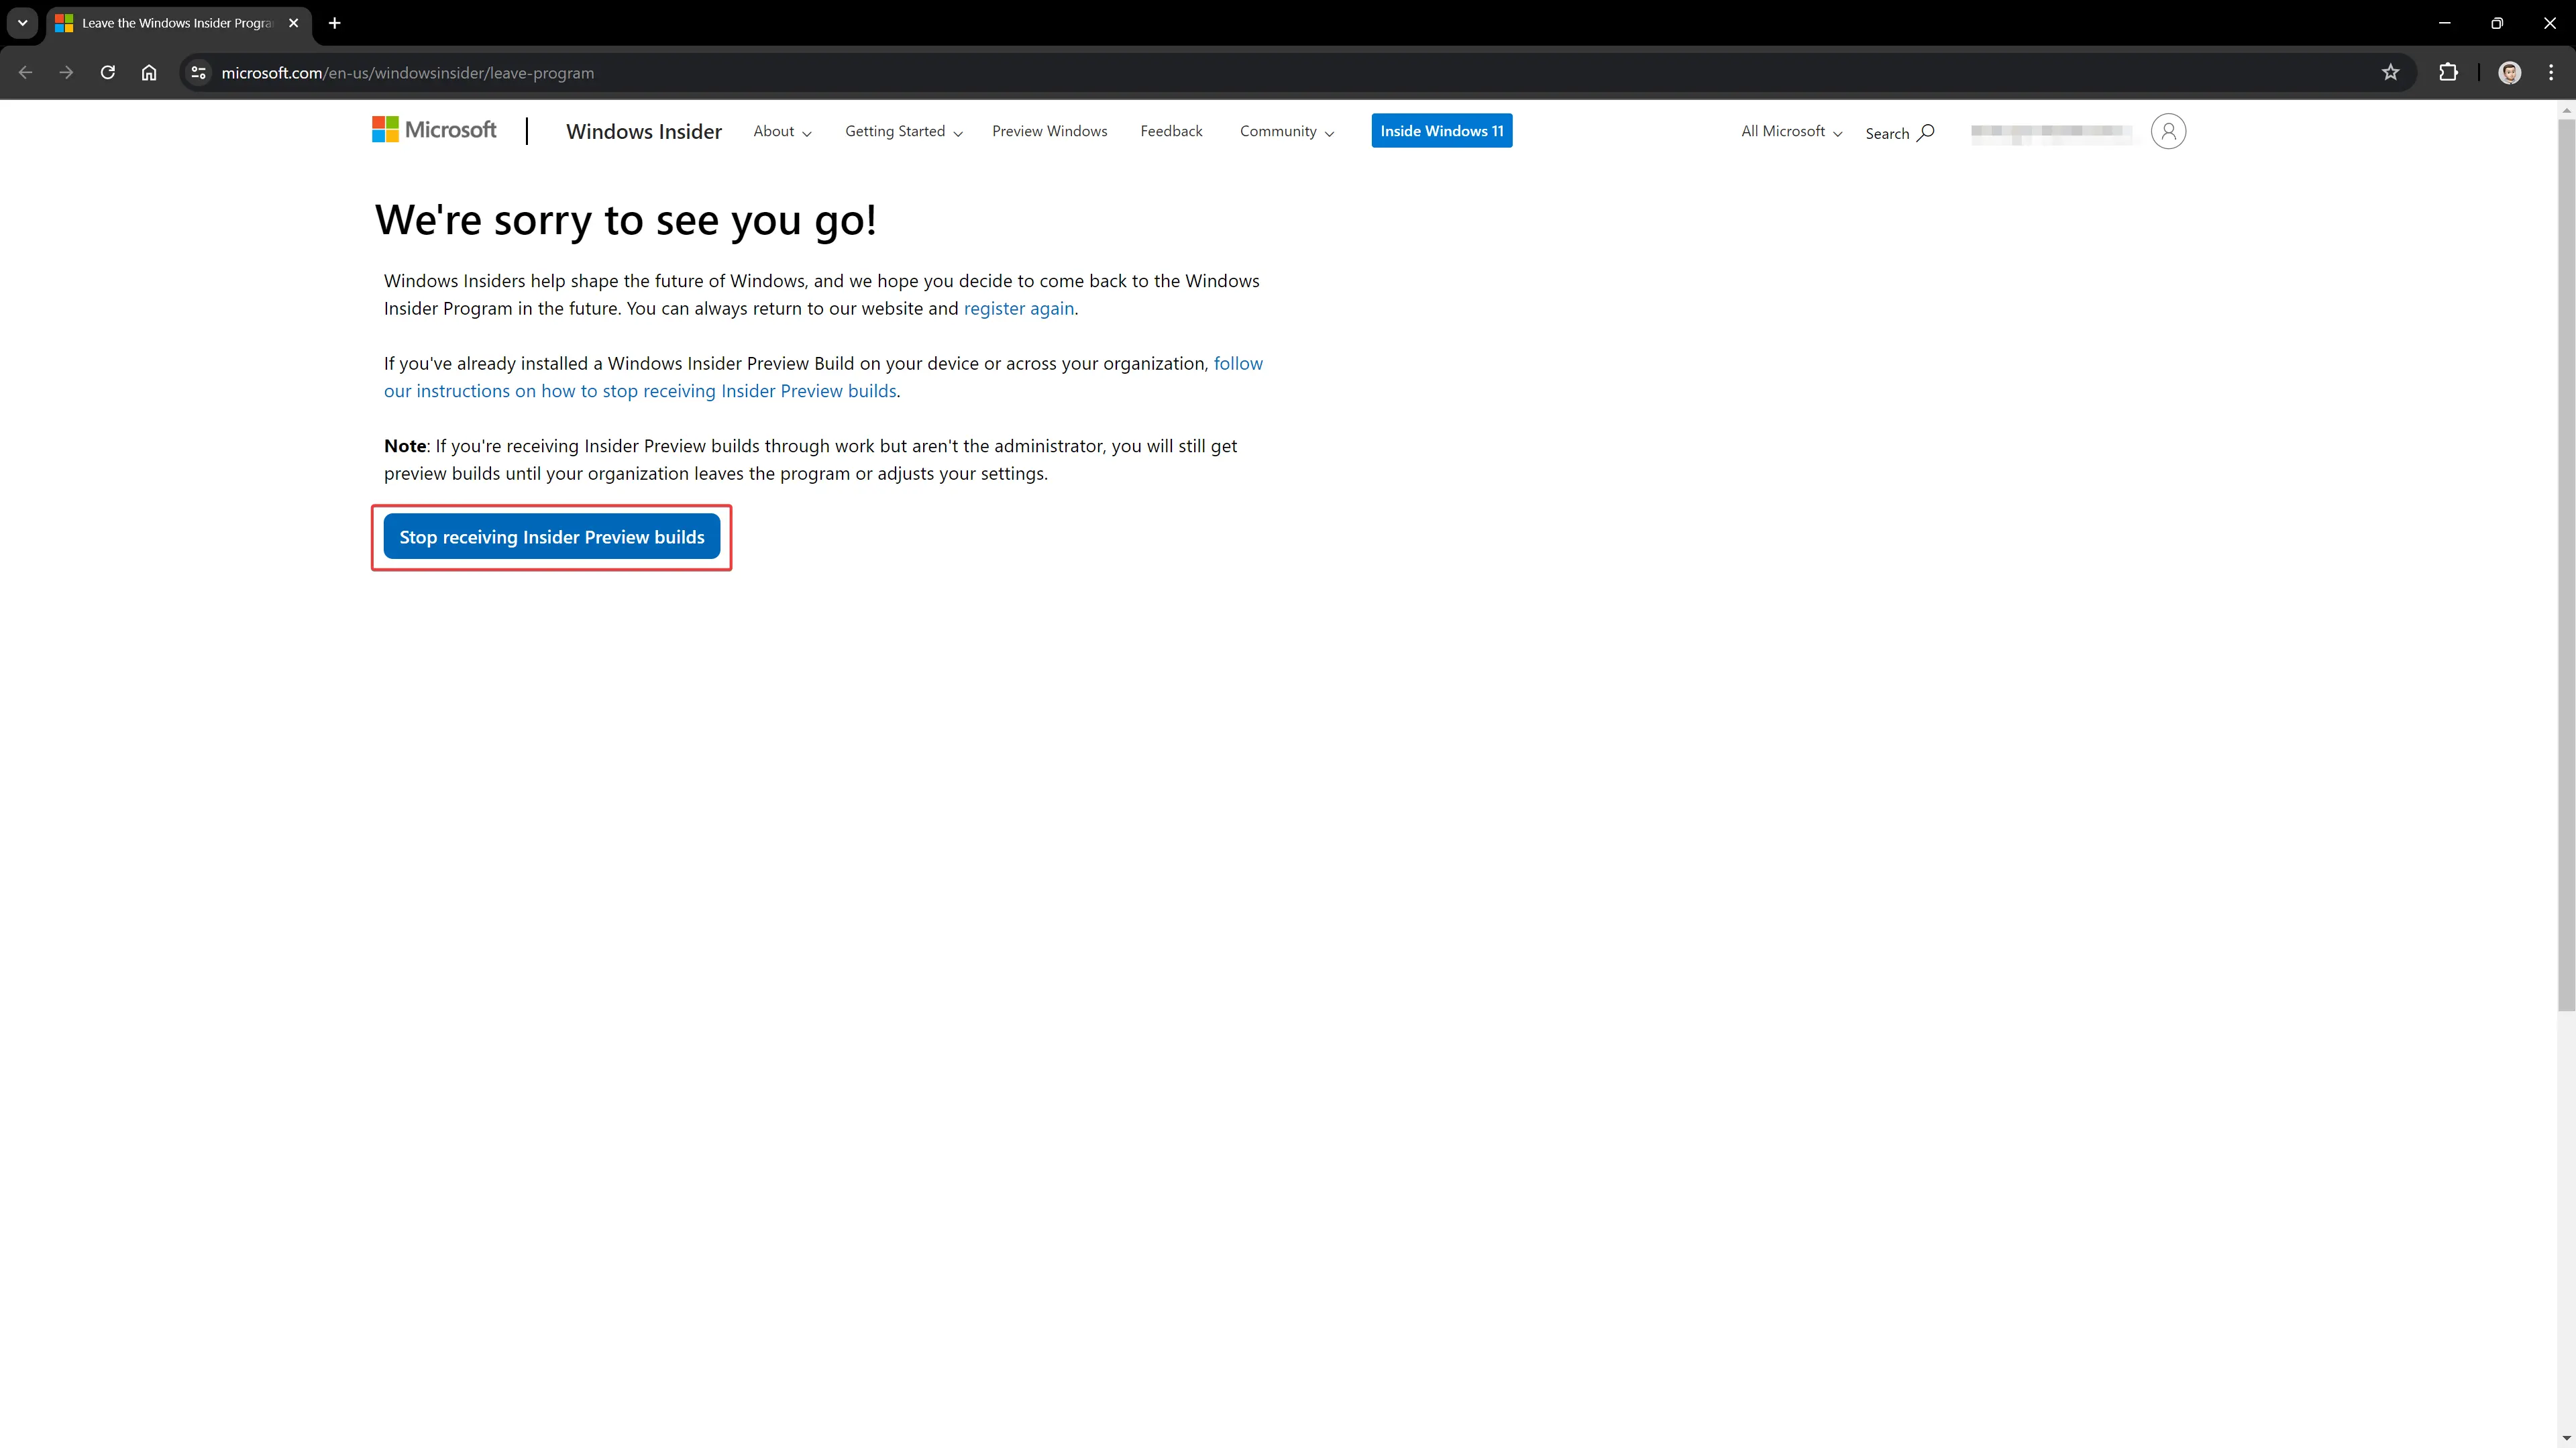Go to the browser home page icon

[149, 72]
